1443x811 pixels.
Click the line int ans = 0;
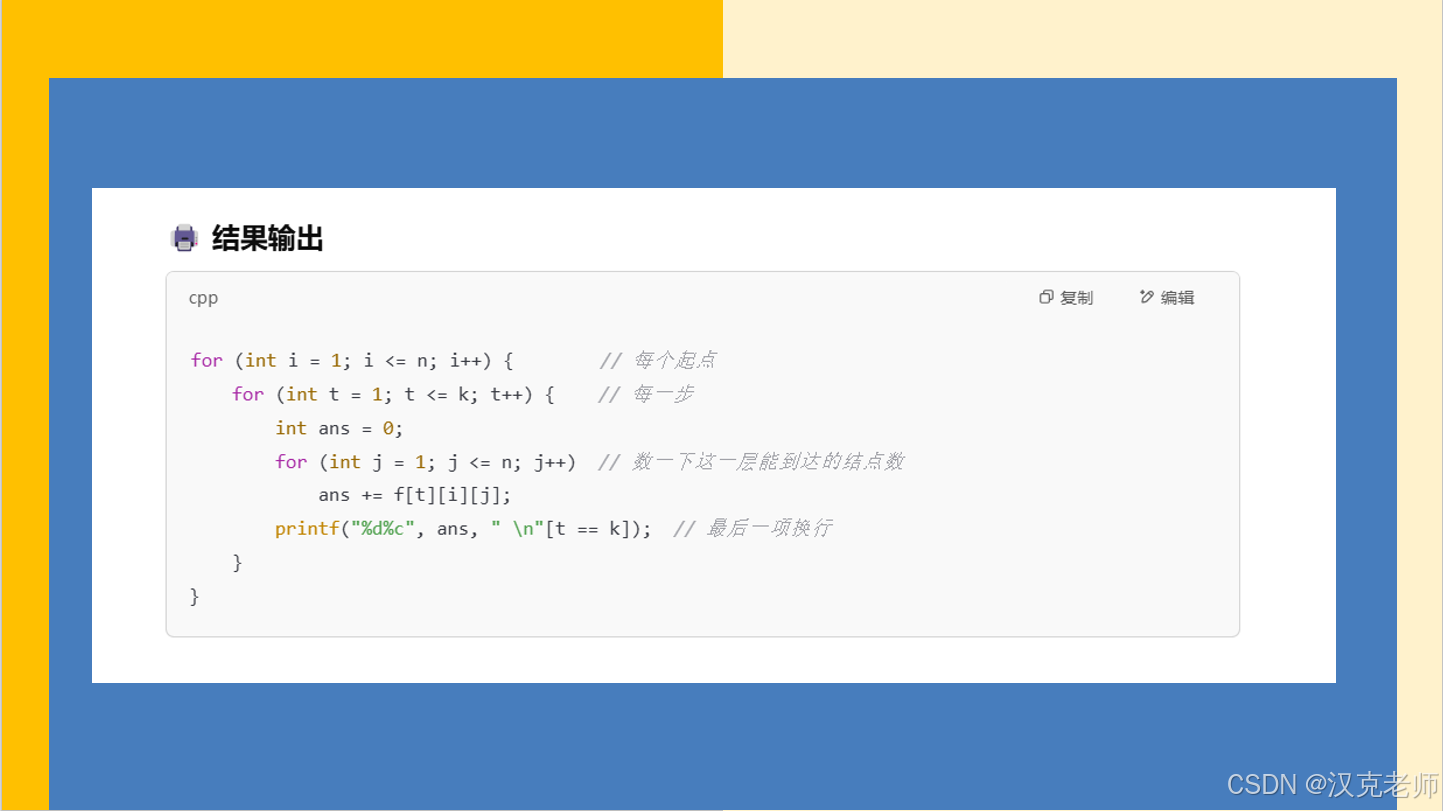tap(339, 428)
